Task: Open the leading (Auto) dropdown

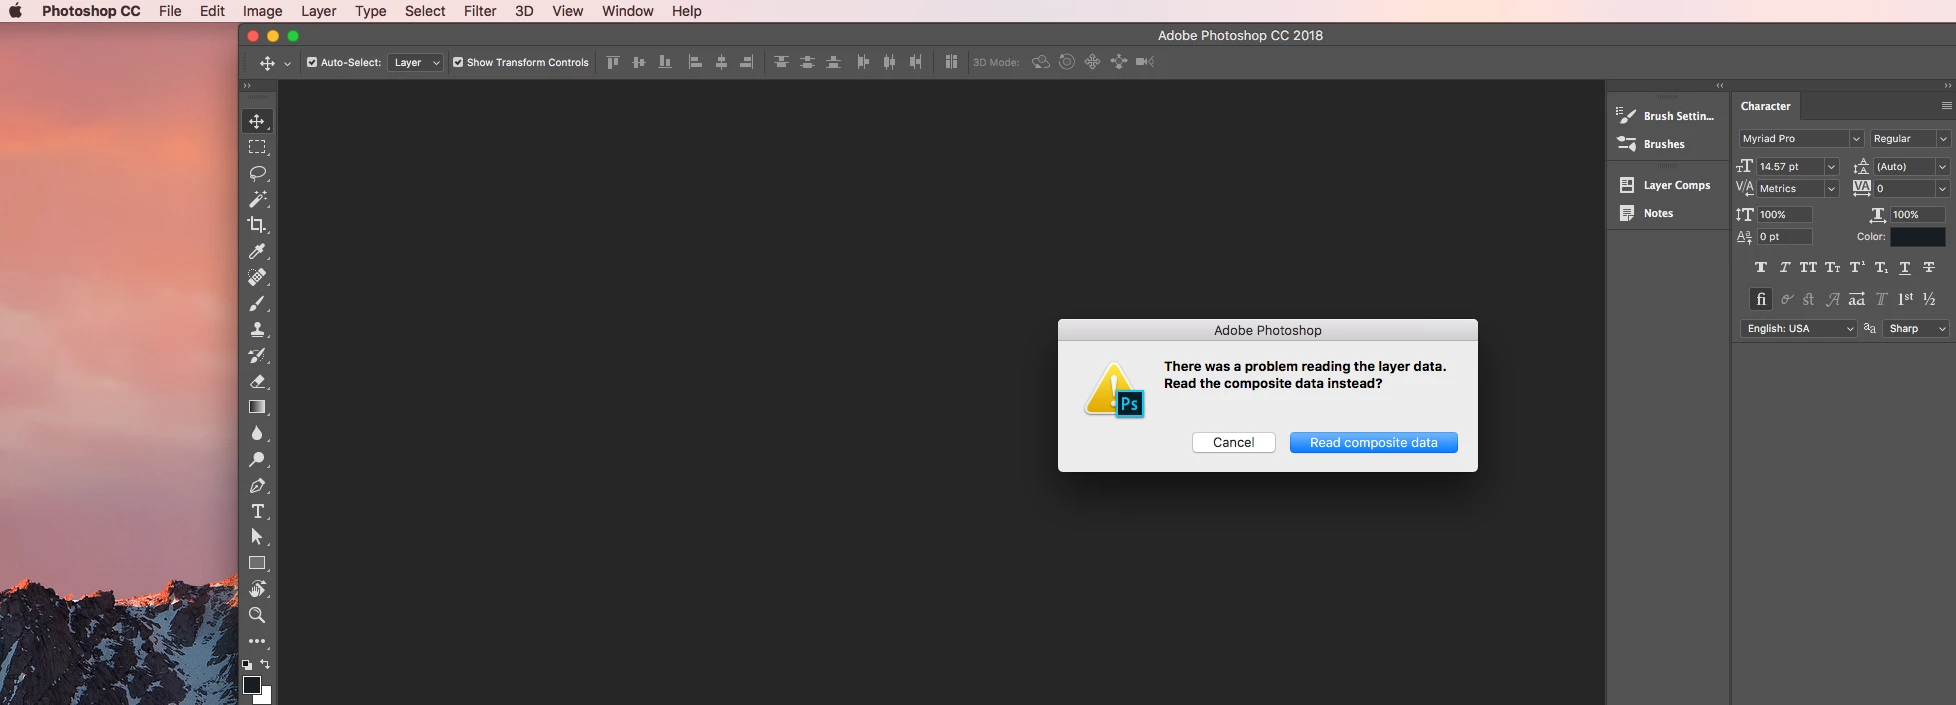Action: (x=1943, y=166)
